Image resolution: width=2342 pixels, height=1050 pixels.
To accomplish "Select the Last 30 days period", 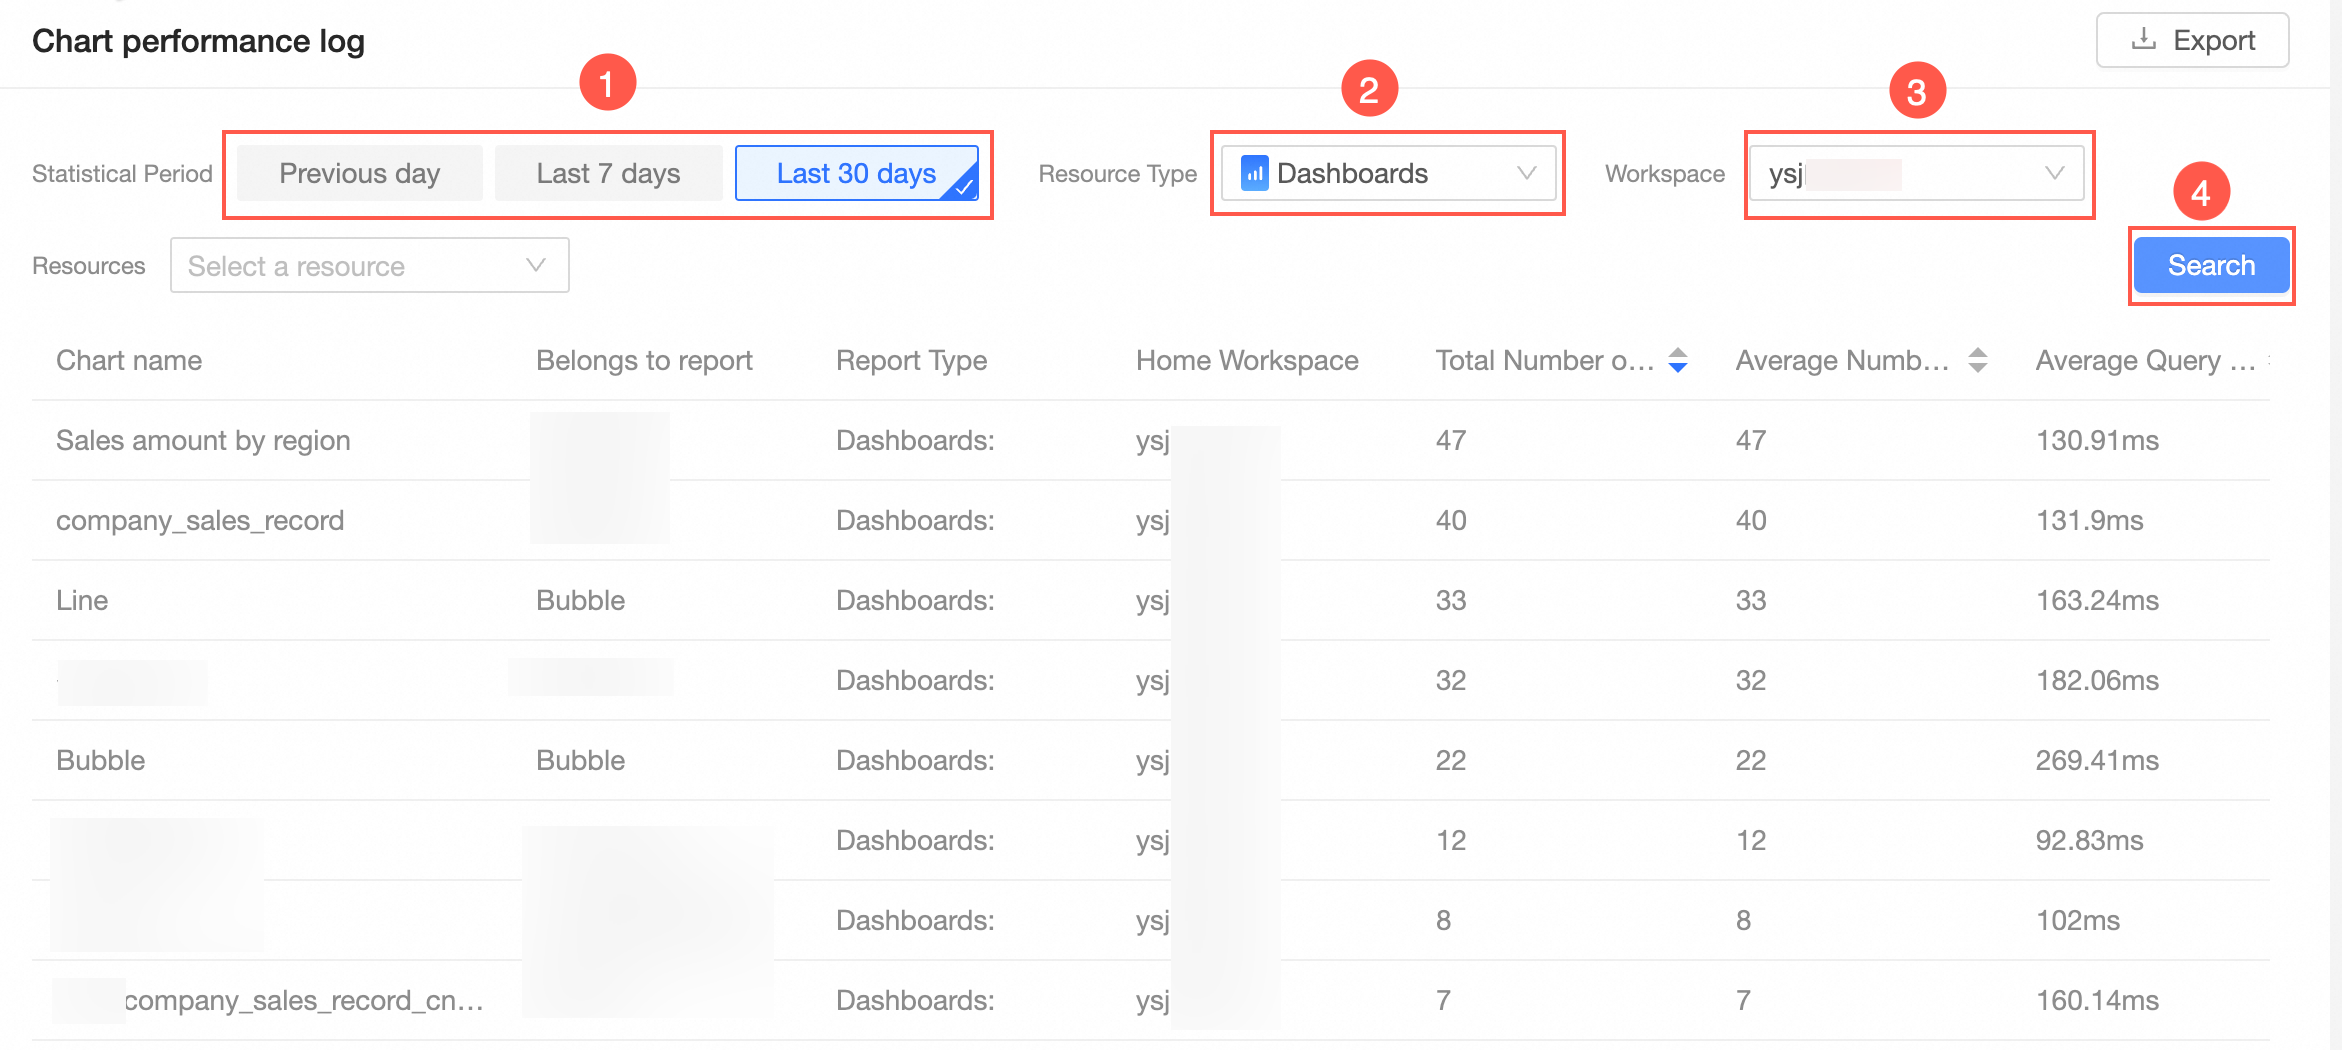I will click(857, 173).
